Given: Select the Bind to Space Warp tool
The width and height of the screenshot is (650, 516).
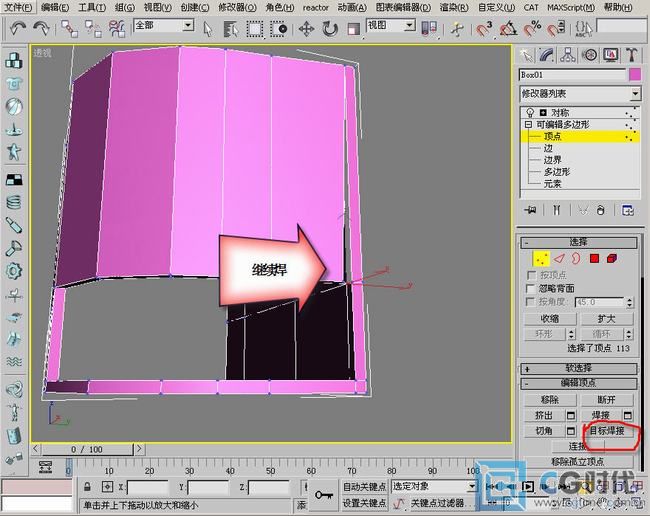Looking at the screenshot, I should tap(117, 29).
